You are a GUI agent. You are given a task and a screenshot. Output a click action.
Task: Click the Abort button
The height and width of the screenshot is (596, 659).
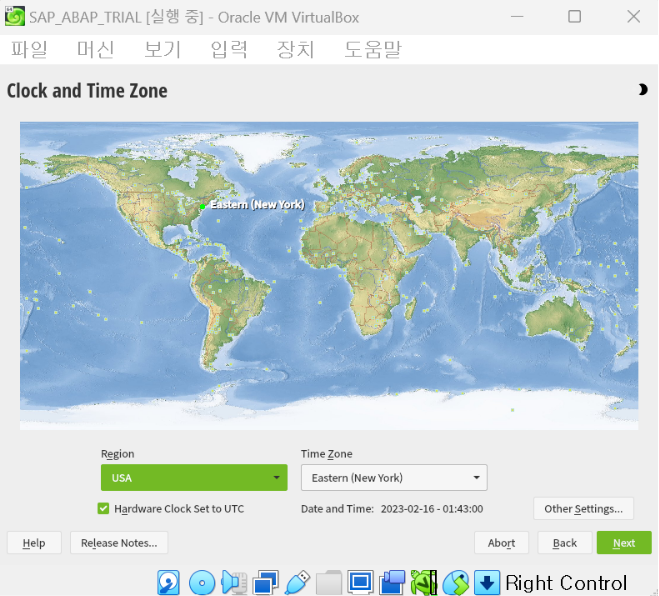501,543
